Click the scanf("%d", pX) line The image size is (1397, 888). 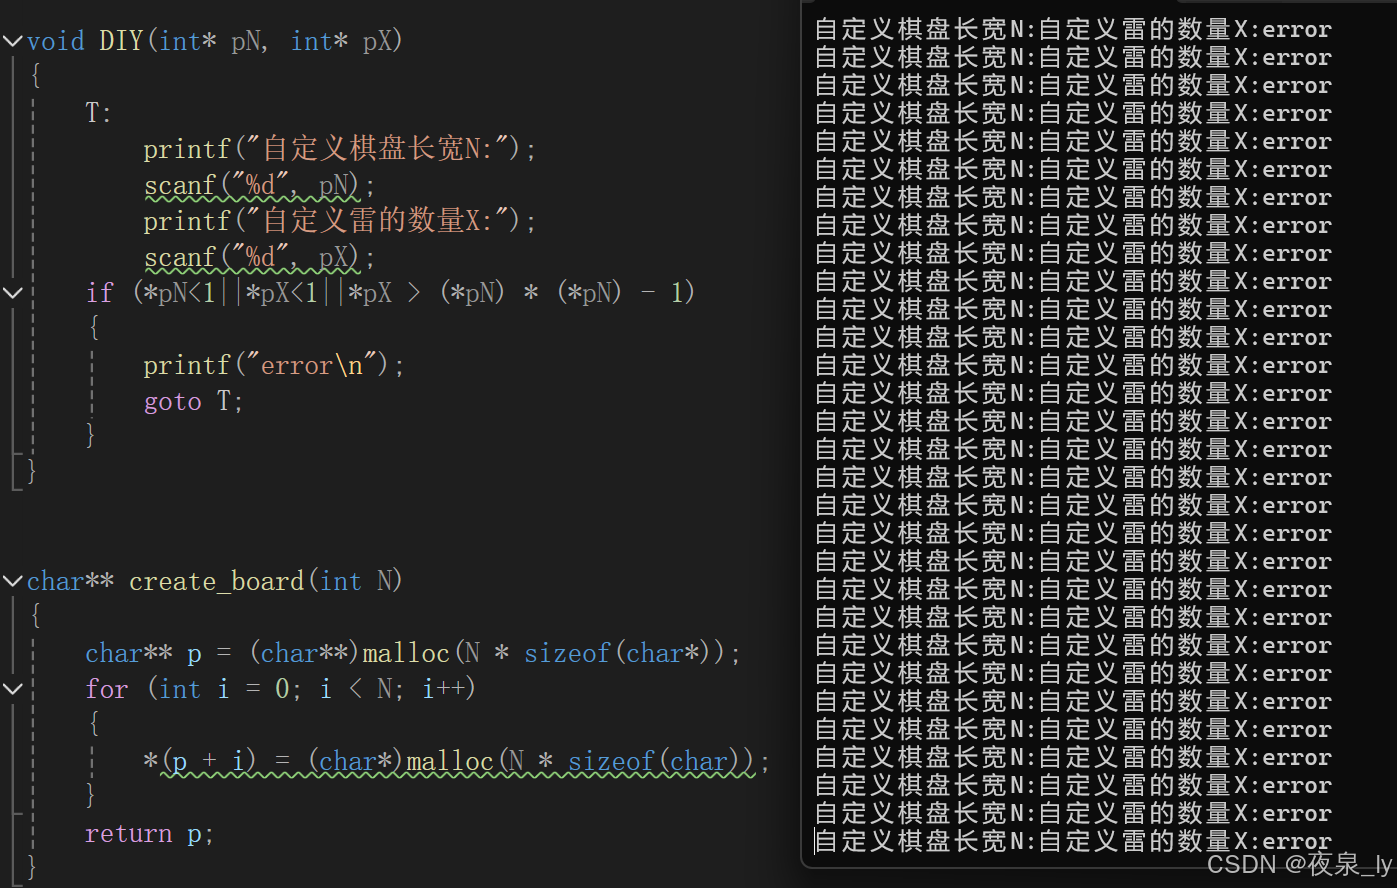pyautogui.click(x=260, y=258)
